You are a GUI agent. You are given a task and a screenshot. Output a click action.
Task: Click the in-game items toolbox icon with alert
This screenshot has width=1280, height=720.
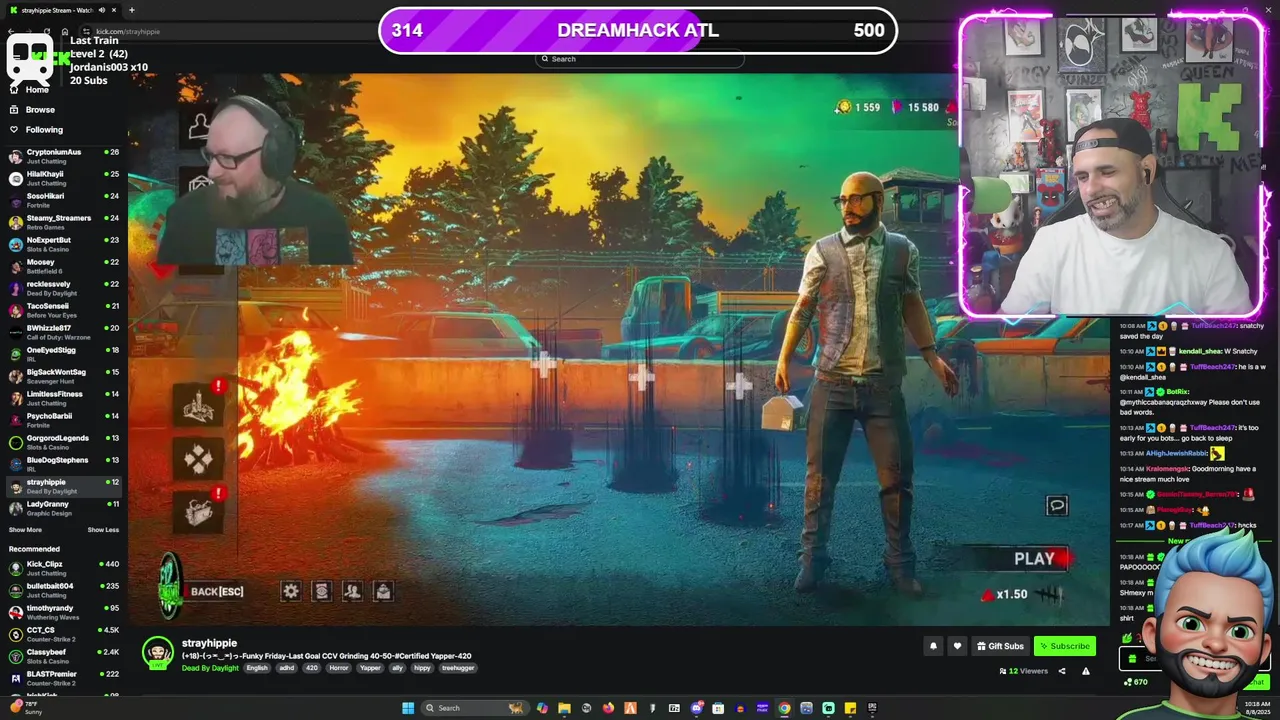pos(199,512)
